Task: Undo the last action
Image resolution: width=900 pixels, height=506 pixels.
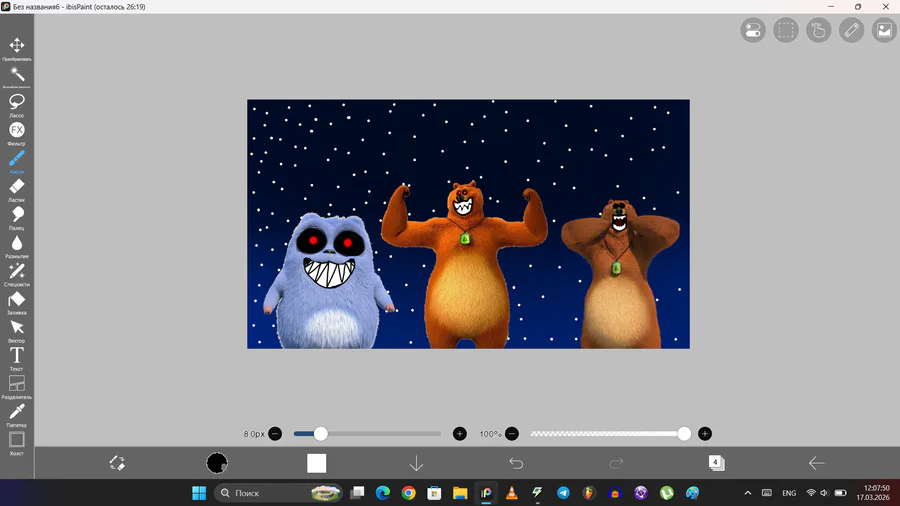Action: (x=516, y=463)
